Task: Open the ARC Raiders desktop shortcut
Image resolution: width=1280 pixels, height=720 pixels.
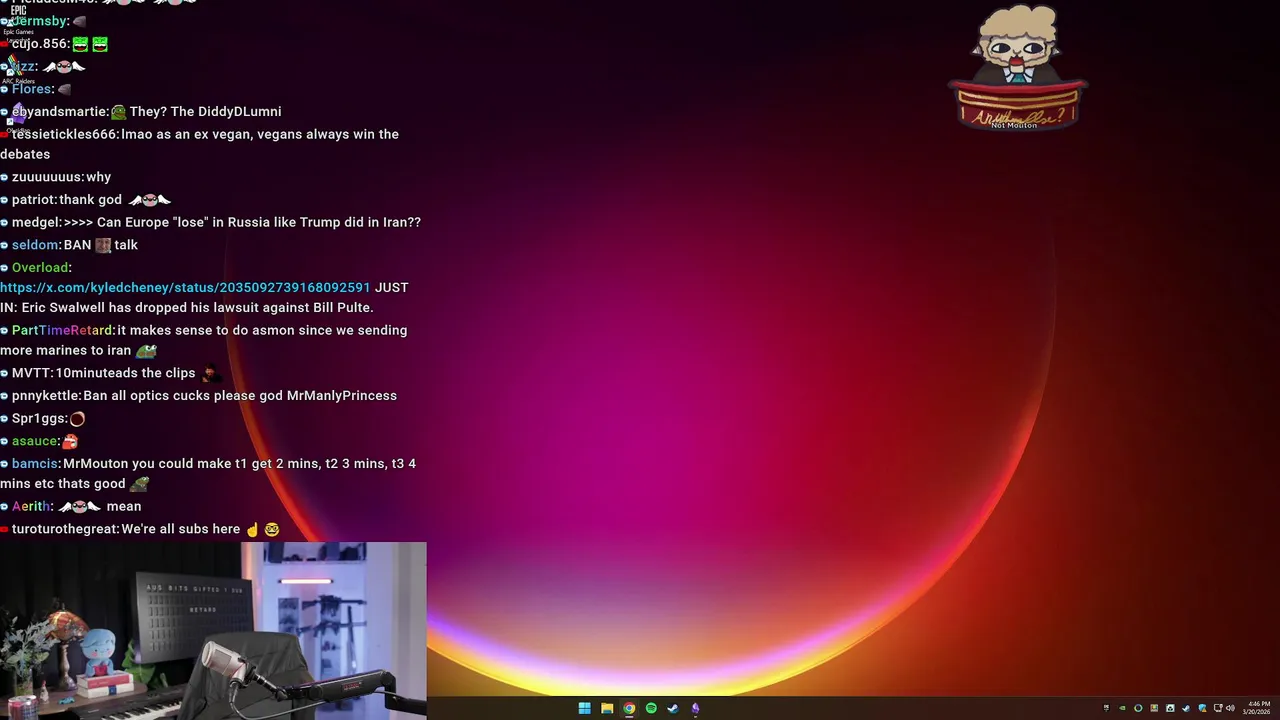Action: tap(18, 70)
